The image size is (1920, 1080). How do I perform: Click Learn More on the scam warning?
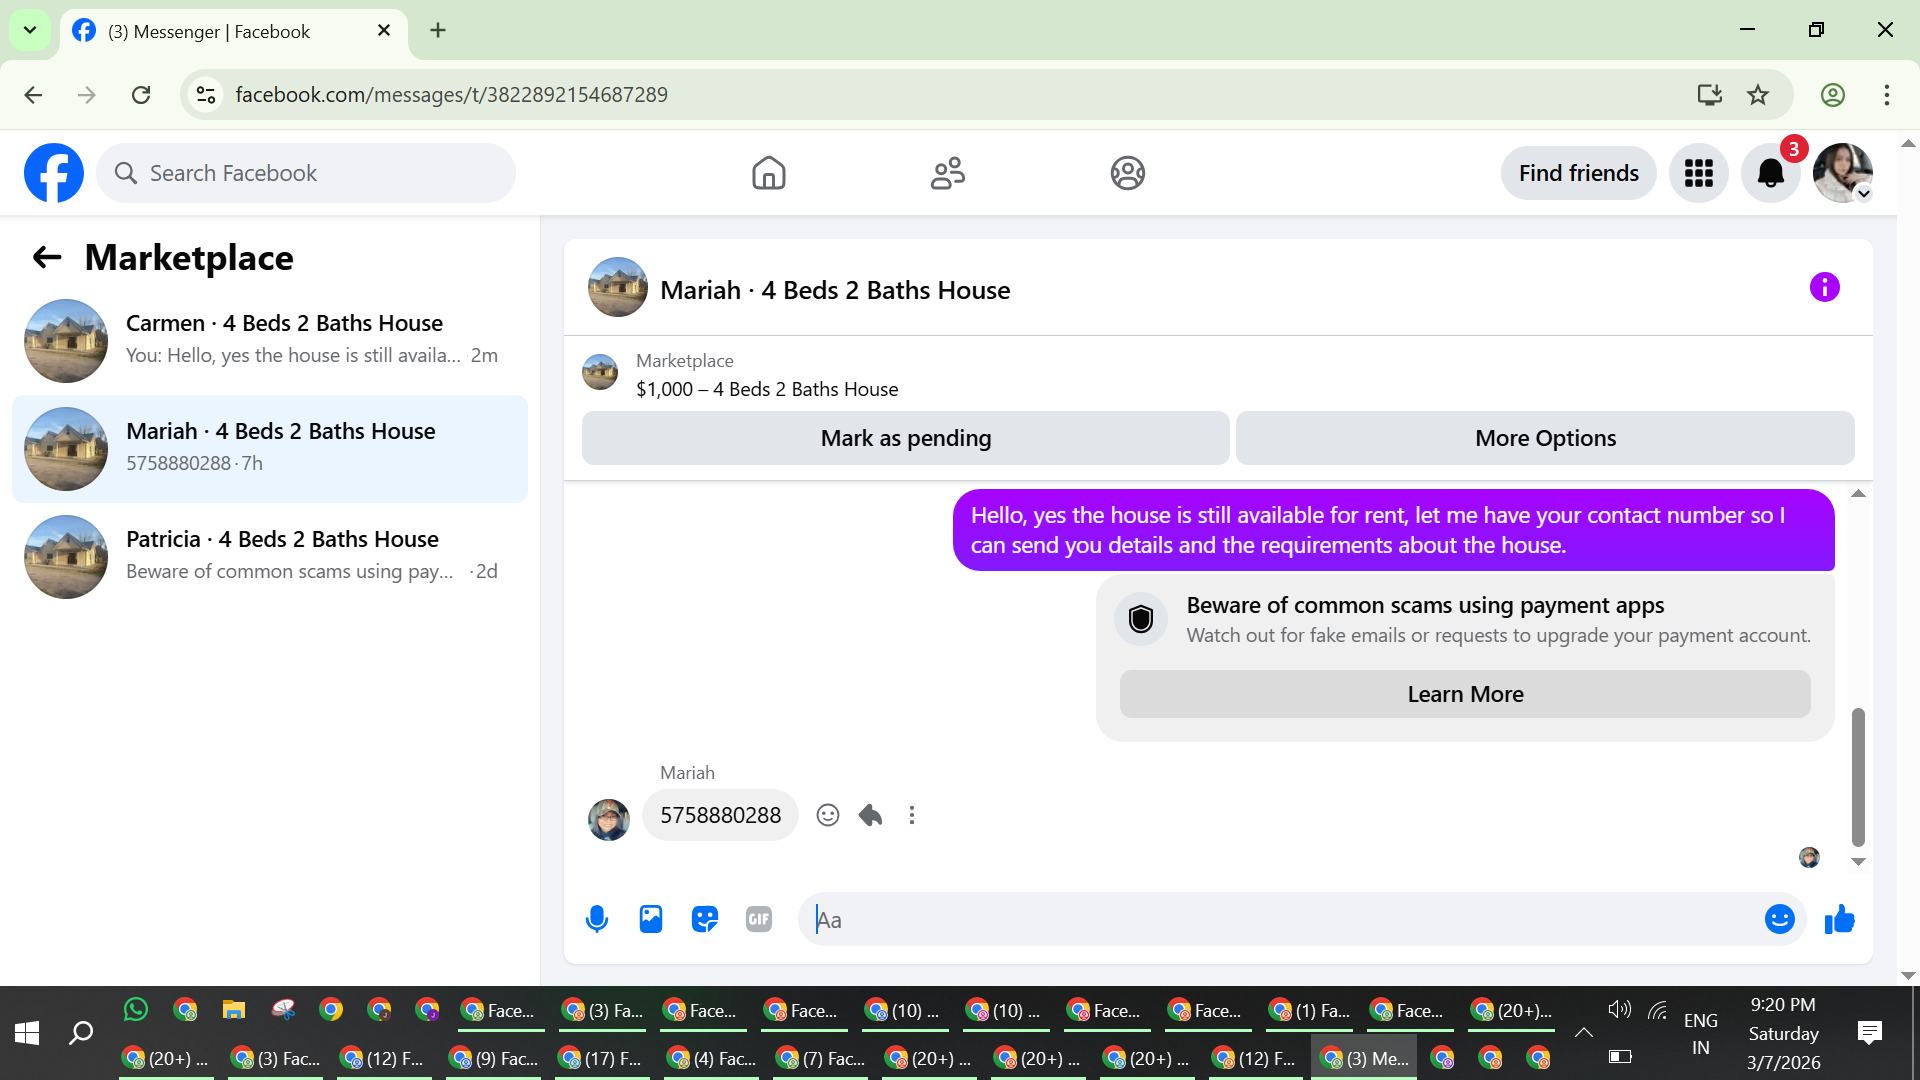pos(1465,694)
